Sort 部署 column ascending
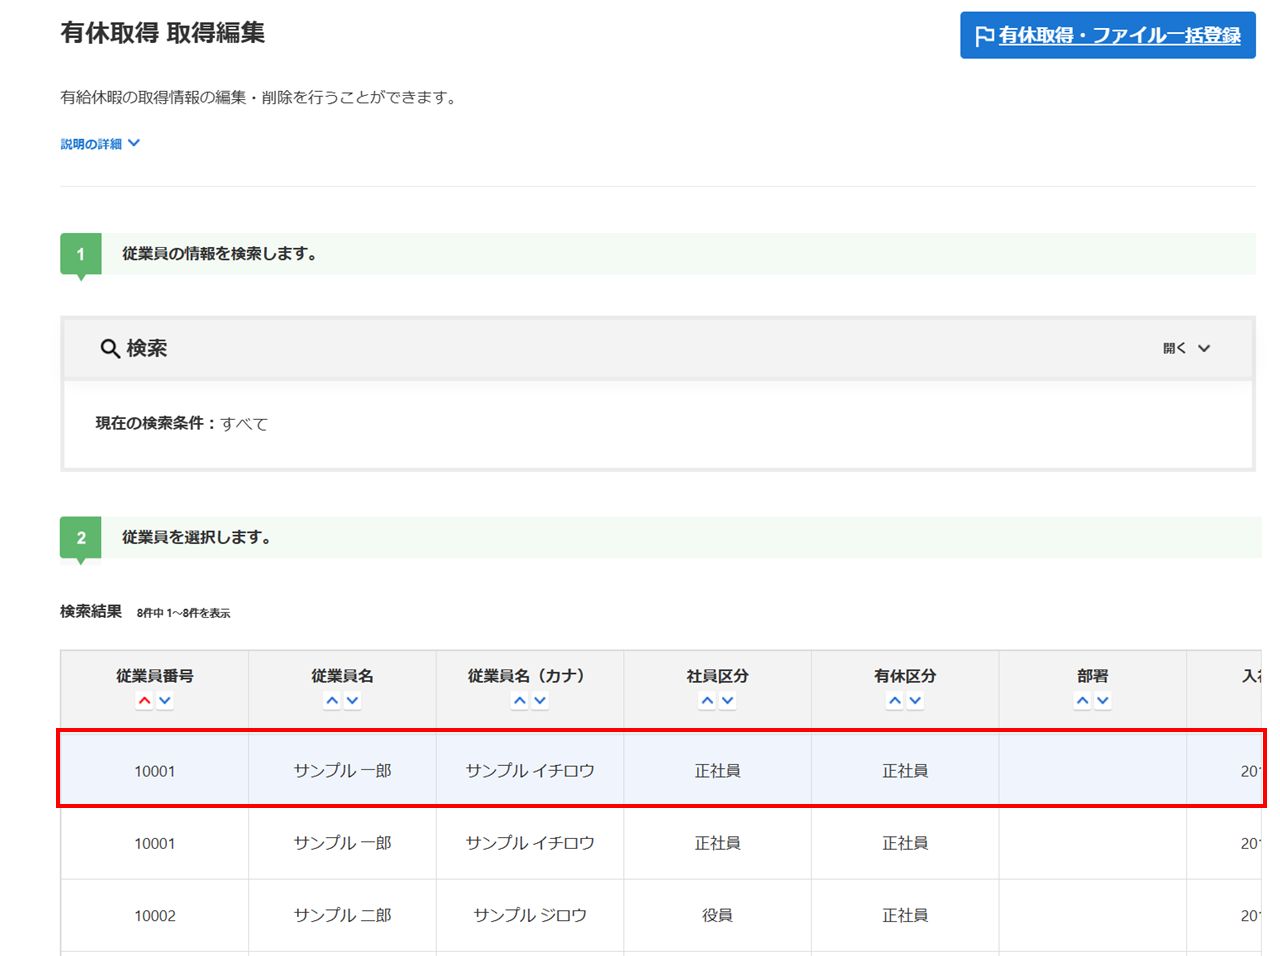Image resolution: width=1280 pixels, height=956 pixels. [1082, 701]
